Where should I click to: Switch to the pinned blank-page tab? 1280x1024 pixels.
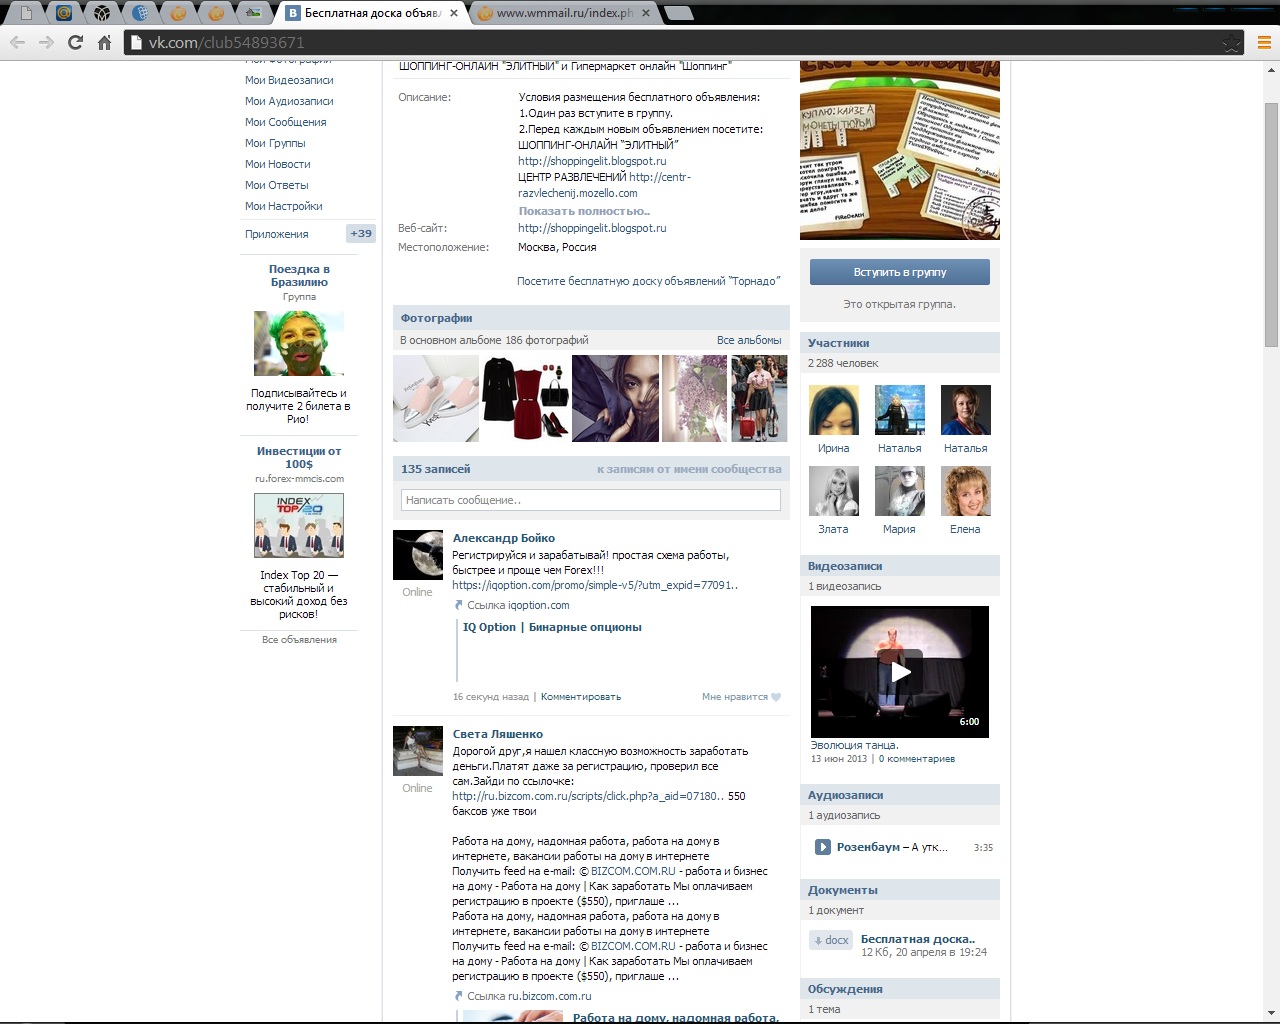tap(26, 13)
